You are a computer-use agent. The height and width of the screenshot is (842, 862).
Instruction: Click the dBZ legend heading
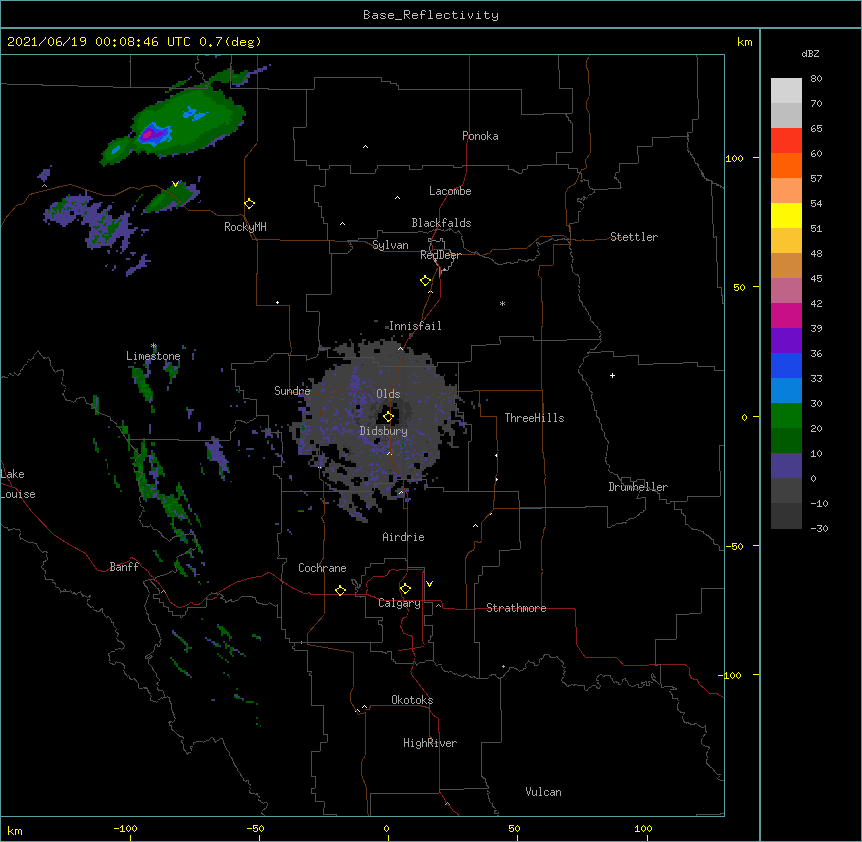(x=810, y=53)
